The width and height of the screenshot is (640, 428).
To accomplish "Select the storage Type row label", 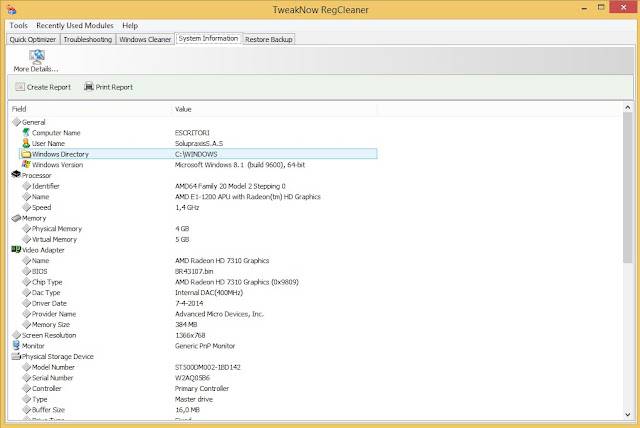I will (x=40, y=399).
